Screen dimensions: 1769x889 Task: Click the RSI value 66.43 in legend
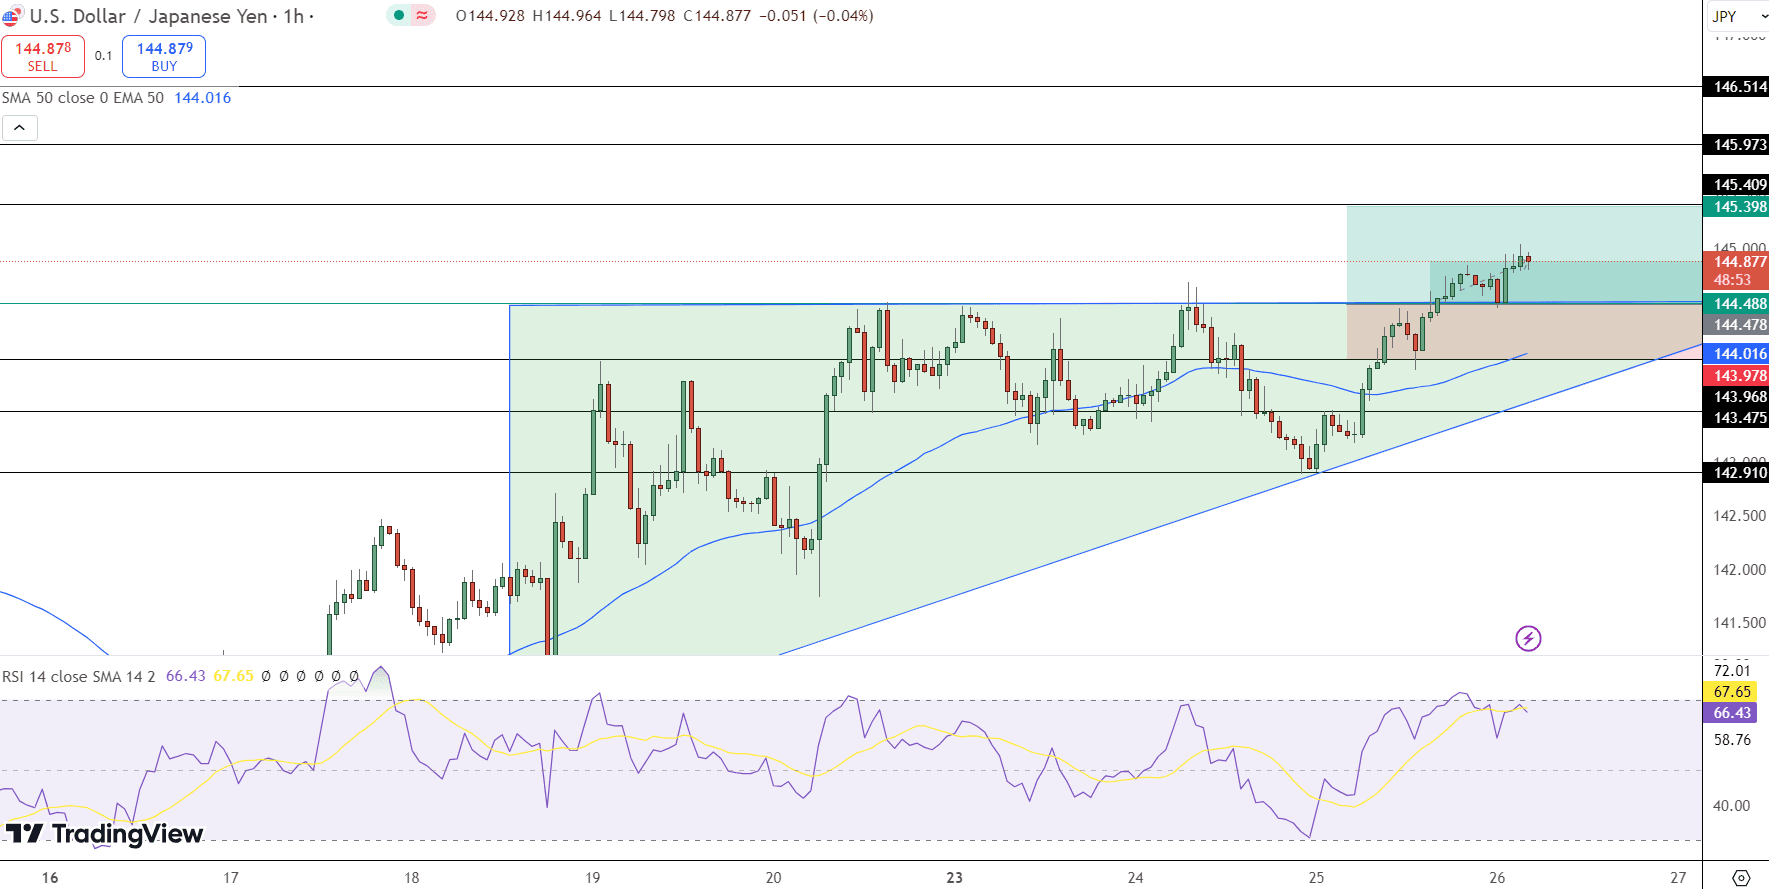(x=185, y=677)
